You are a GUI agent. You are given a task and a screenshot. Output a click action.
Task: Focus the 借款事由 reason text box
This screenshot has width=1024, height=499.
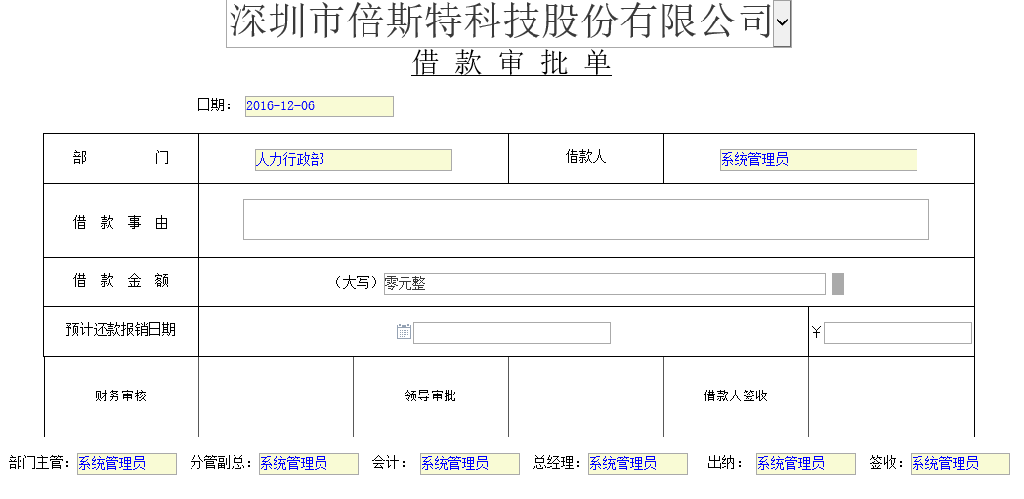tap(586, 219)
